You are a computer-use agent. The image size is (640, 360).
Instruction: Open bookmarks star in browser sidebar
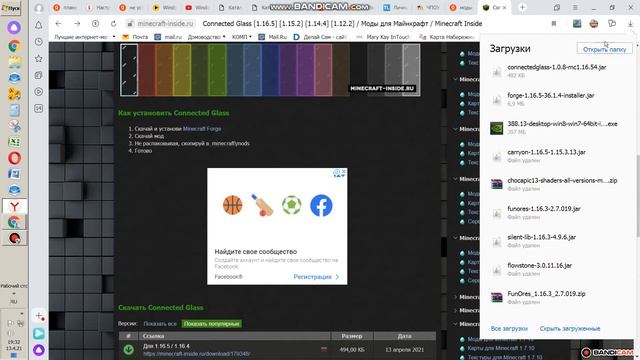[x=39, y=58]
